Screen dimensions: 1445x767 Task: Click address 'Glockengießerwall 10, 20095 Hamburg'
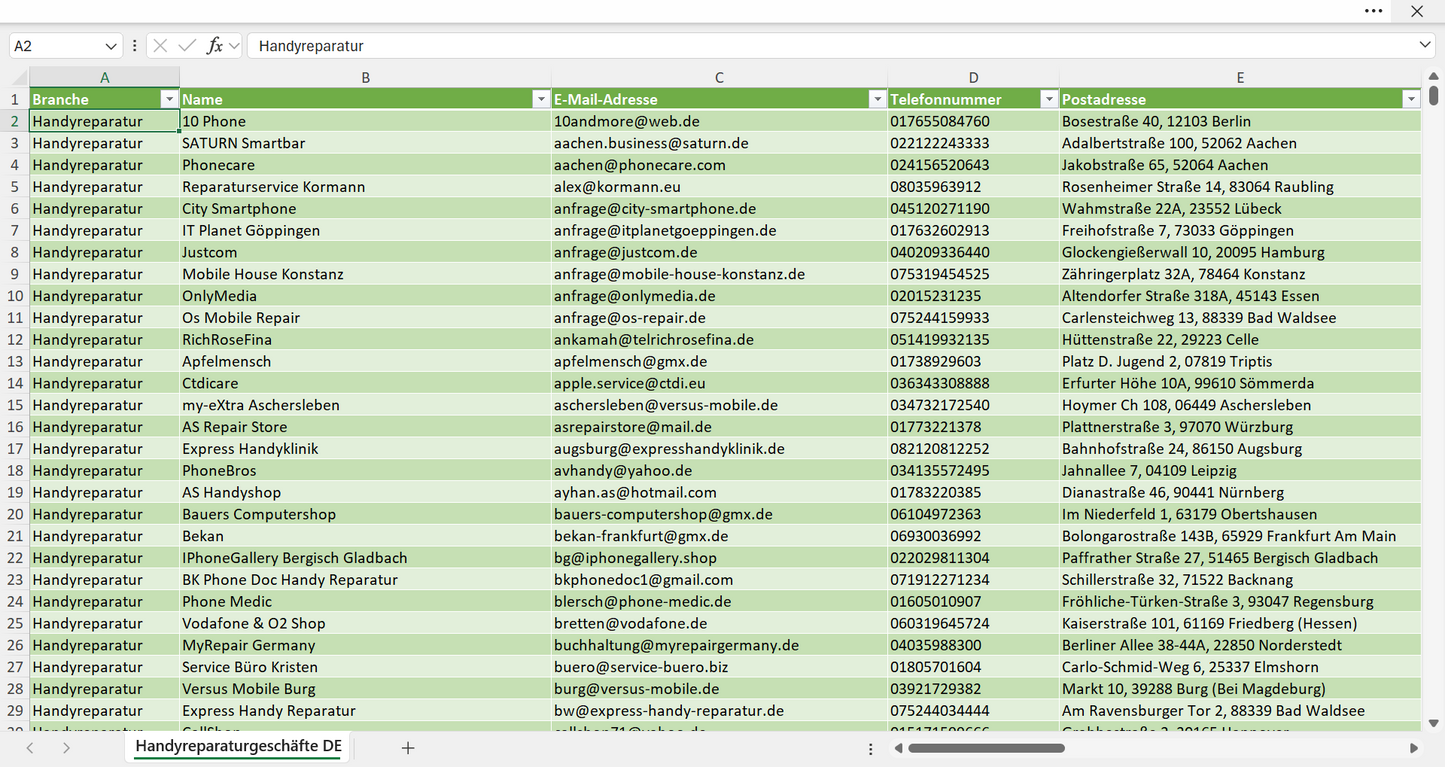pos(1193,253)
